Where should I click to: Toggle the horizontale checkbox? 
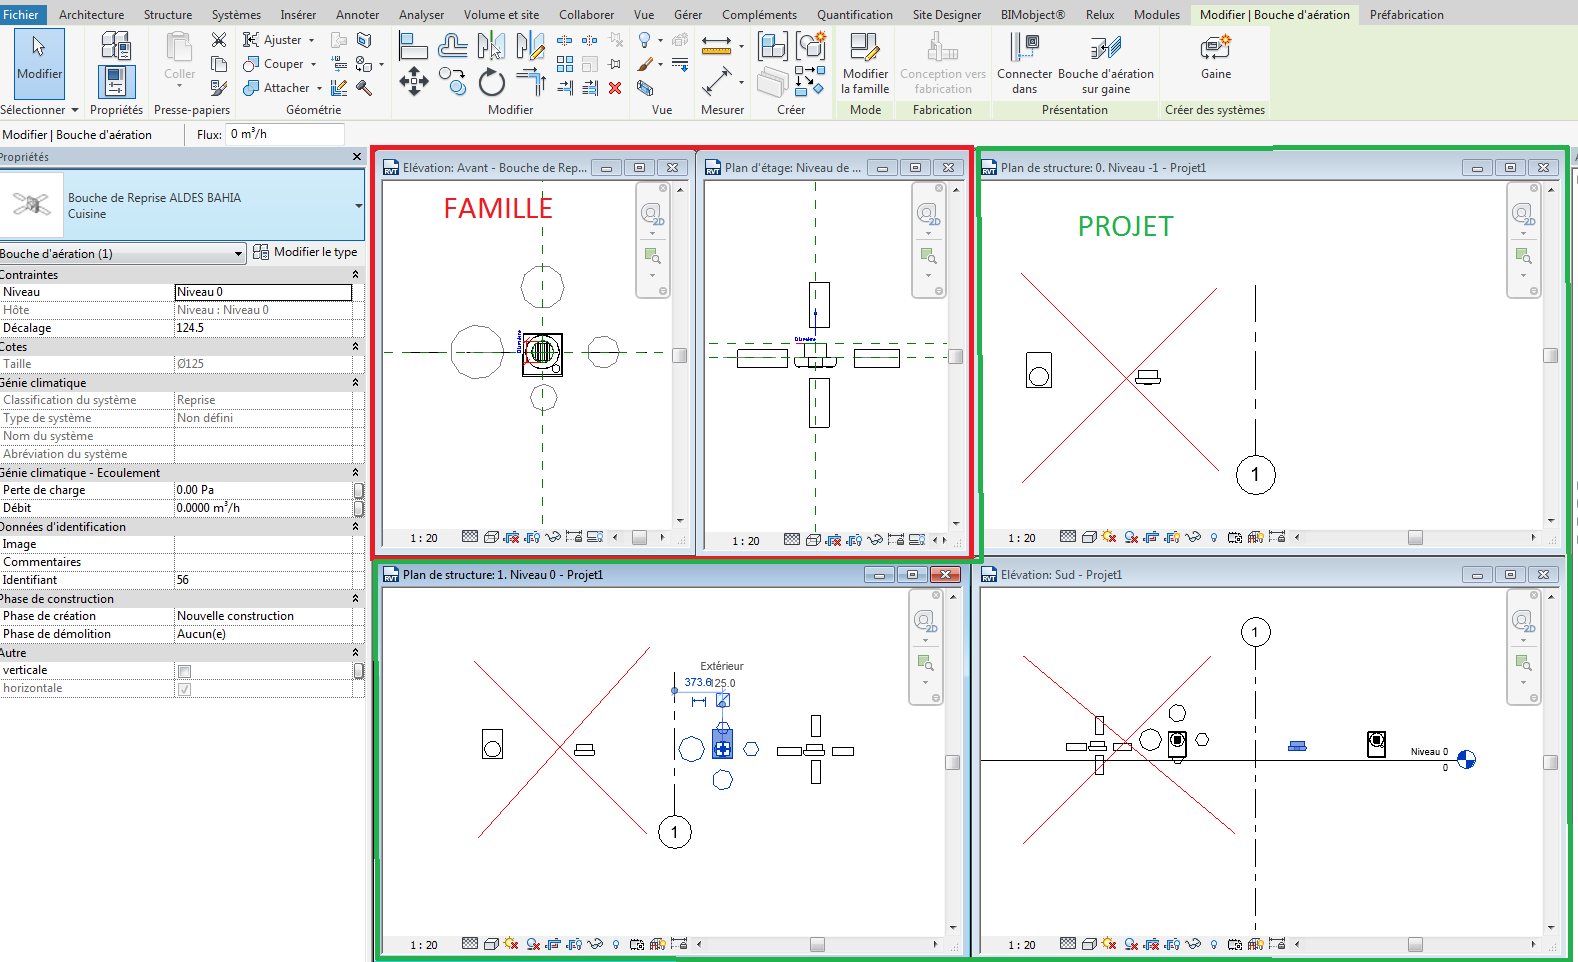click(184, 689)
